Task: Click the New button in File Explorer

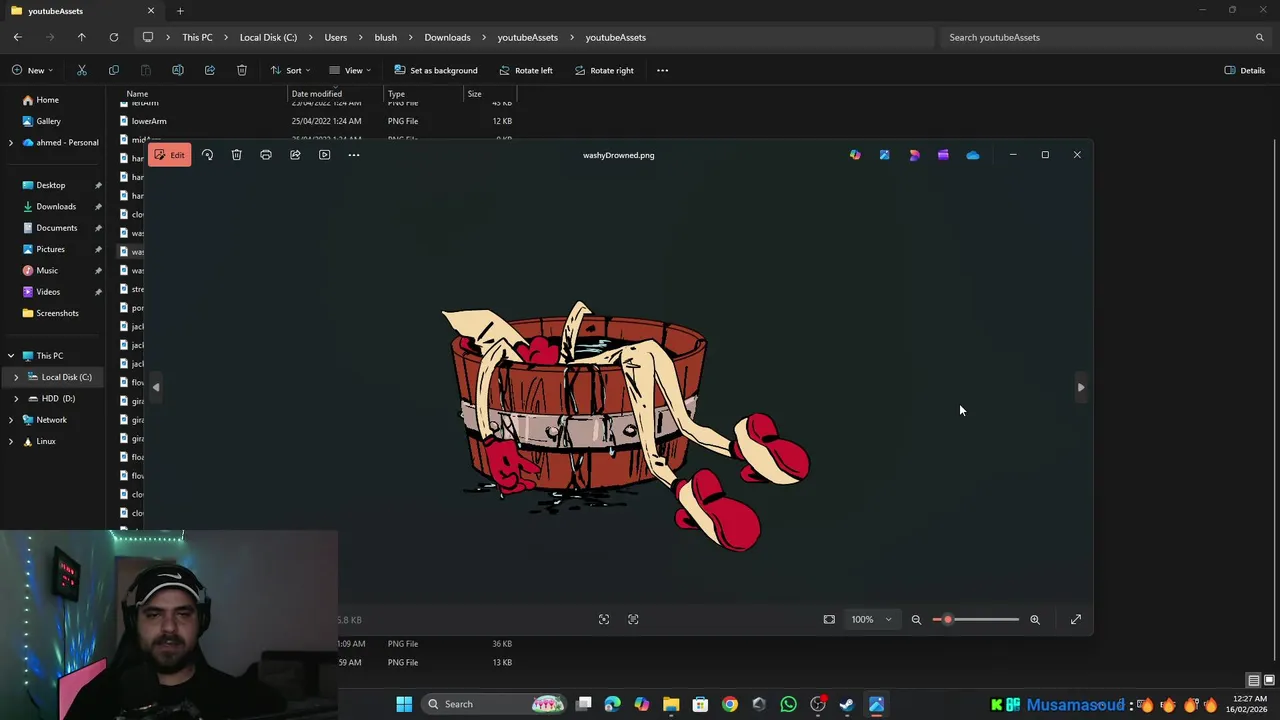Action: click(33, 70)
